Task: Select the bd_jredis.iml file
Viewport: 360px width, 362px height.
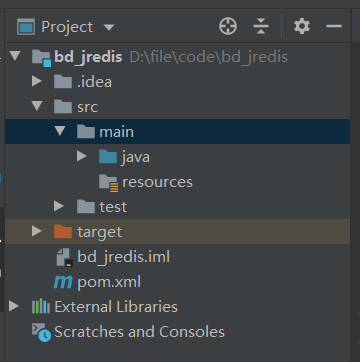Action: 113,257
